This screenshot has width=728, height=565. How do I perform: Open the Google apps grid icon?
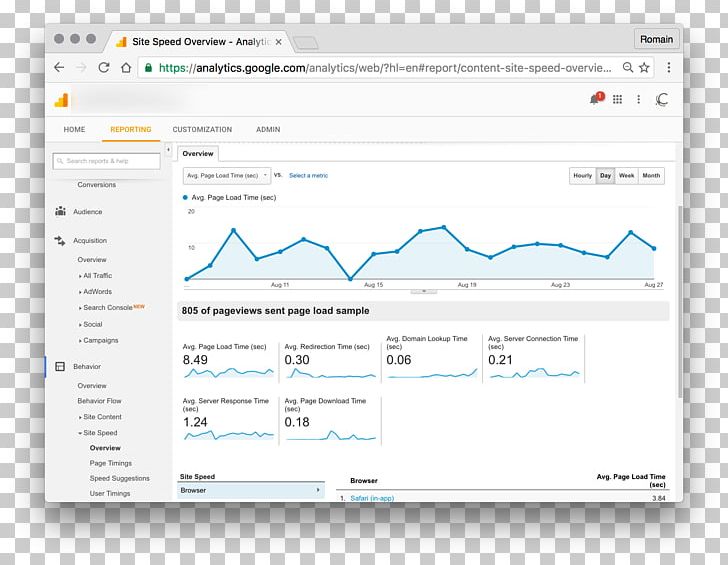(618, 99)
